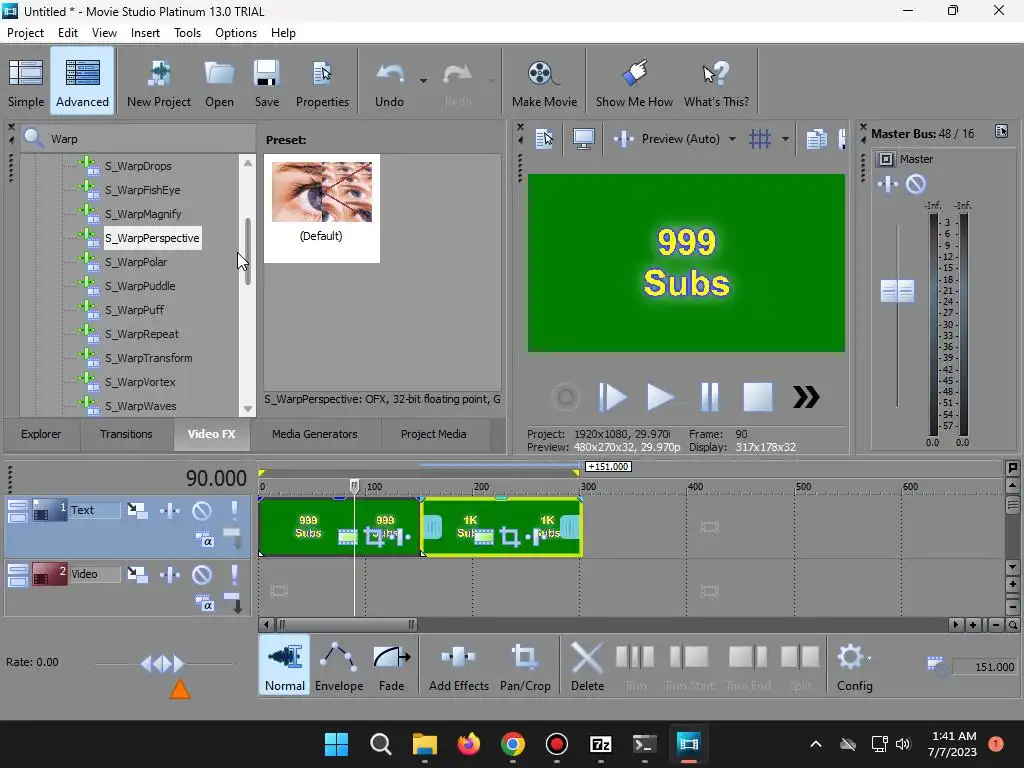1024x768 pixels.
Task: Open project Properties
Action: (322, 82)
